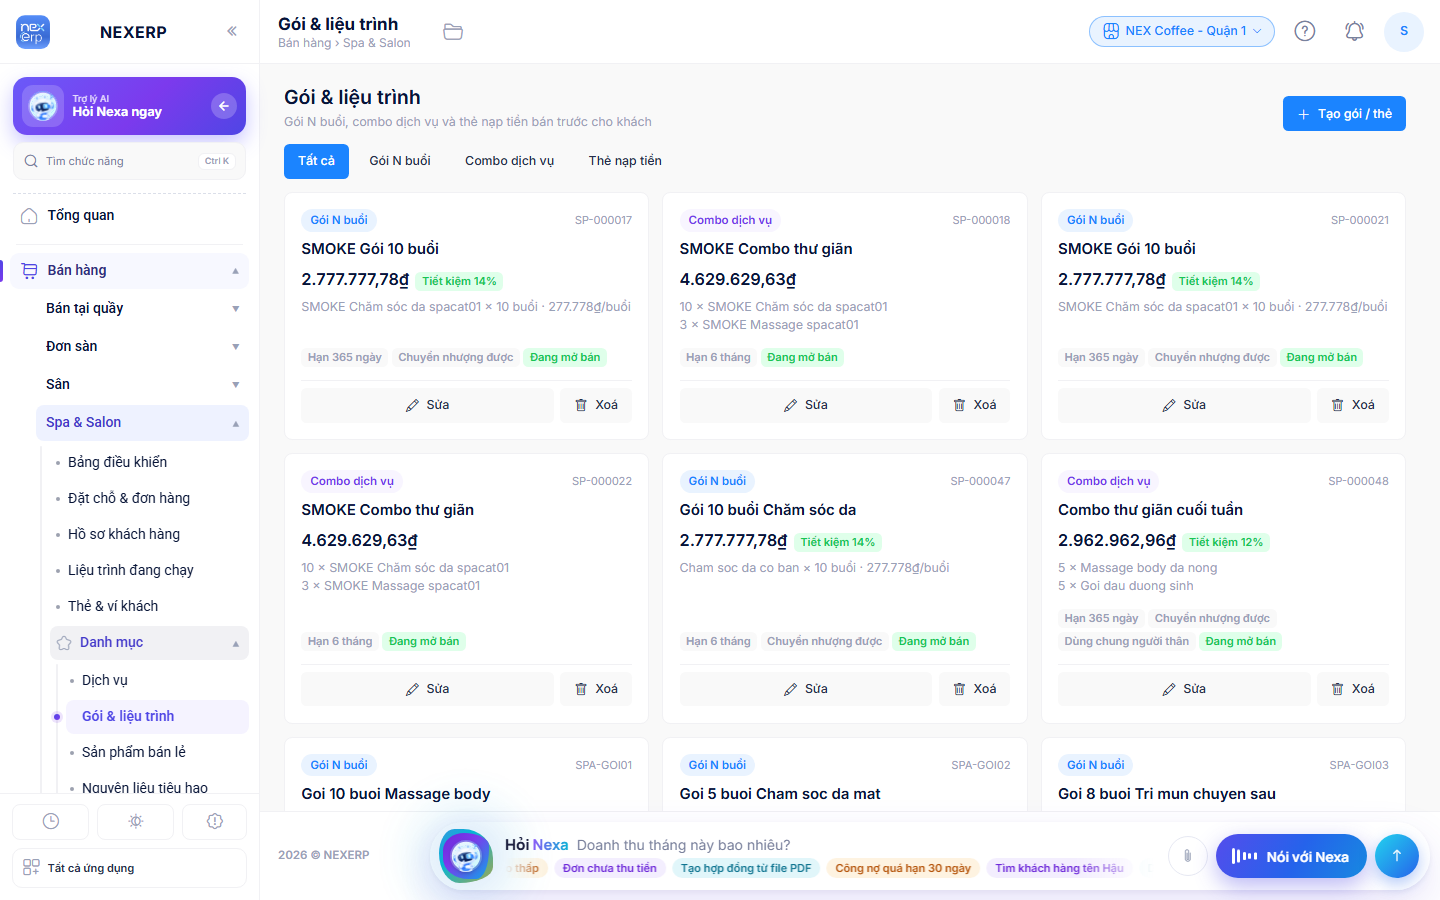1440x900 pixels.
Task: Click the title "Combo thư giãn cuối tuần"
Action: point(1150,510)
